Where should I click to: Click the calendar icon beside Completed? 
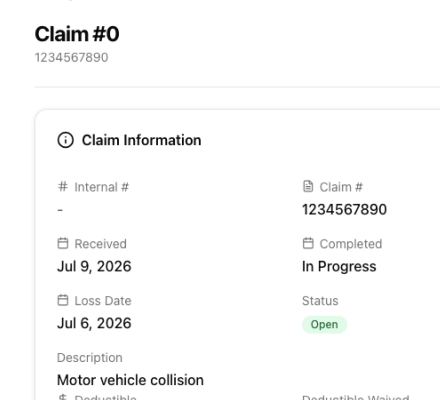click(308, 243)
